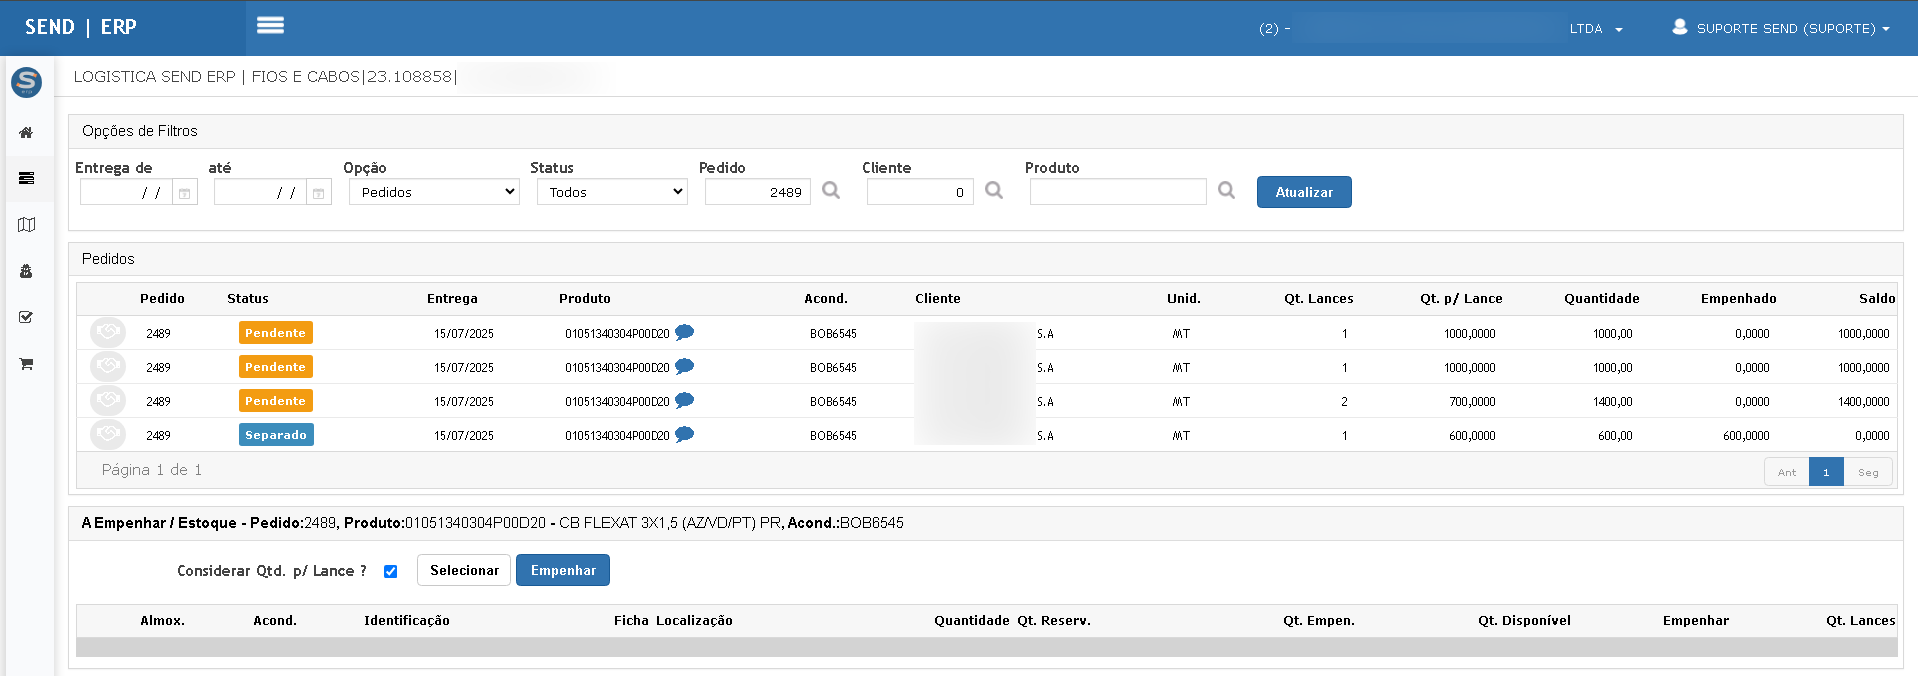Click Localização column header

click(x=694, y=620)
